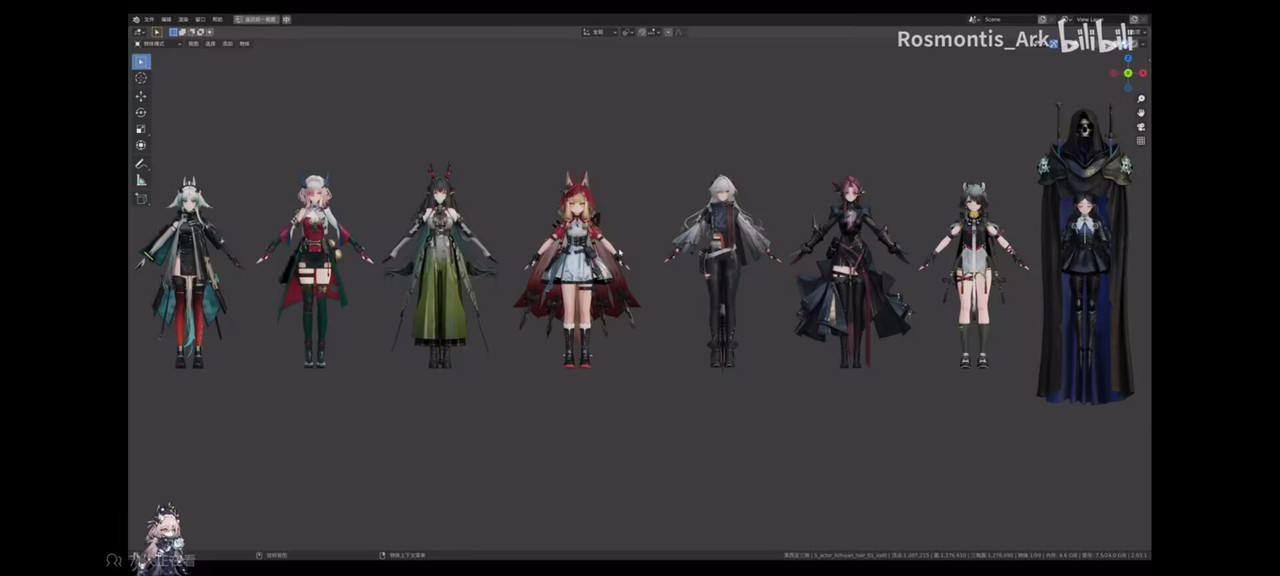
Task: Select the Move tool
Action: coord(141,96)
